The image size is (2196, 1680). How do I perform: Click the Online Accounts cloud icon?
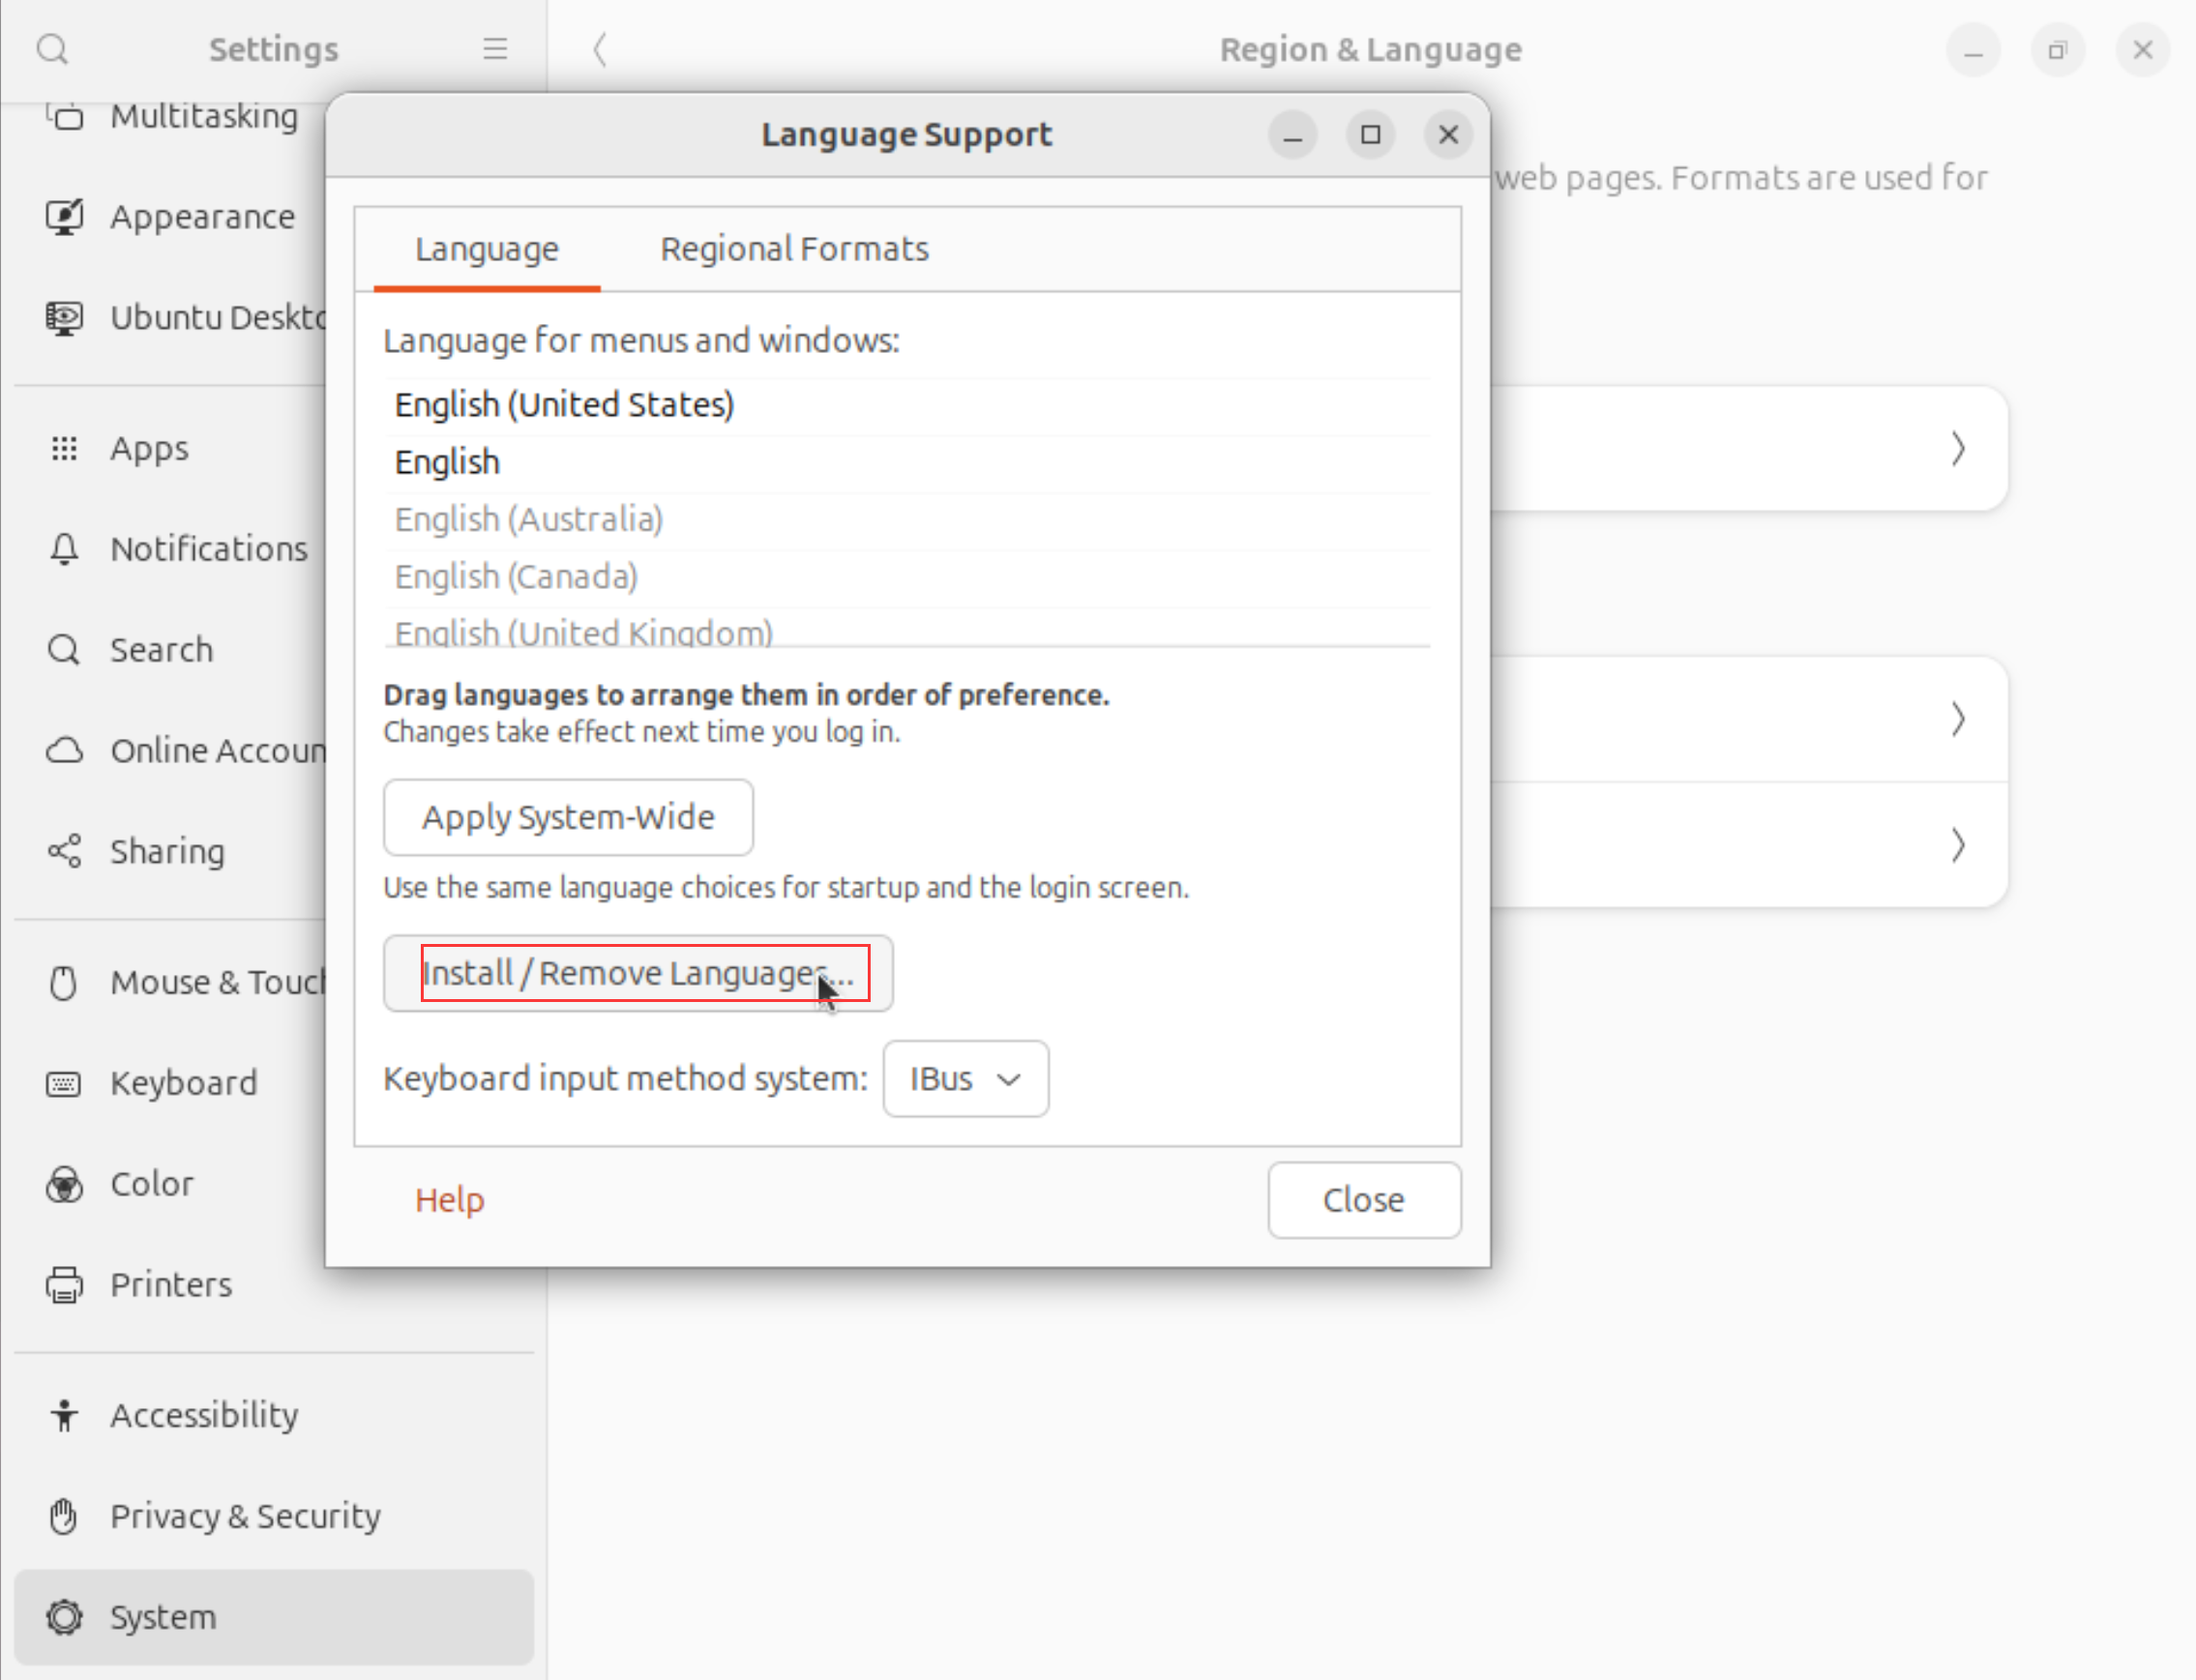[x=64, y=751]
